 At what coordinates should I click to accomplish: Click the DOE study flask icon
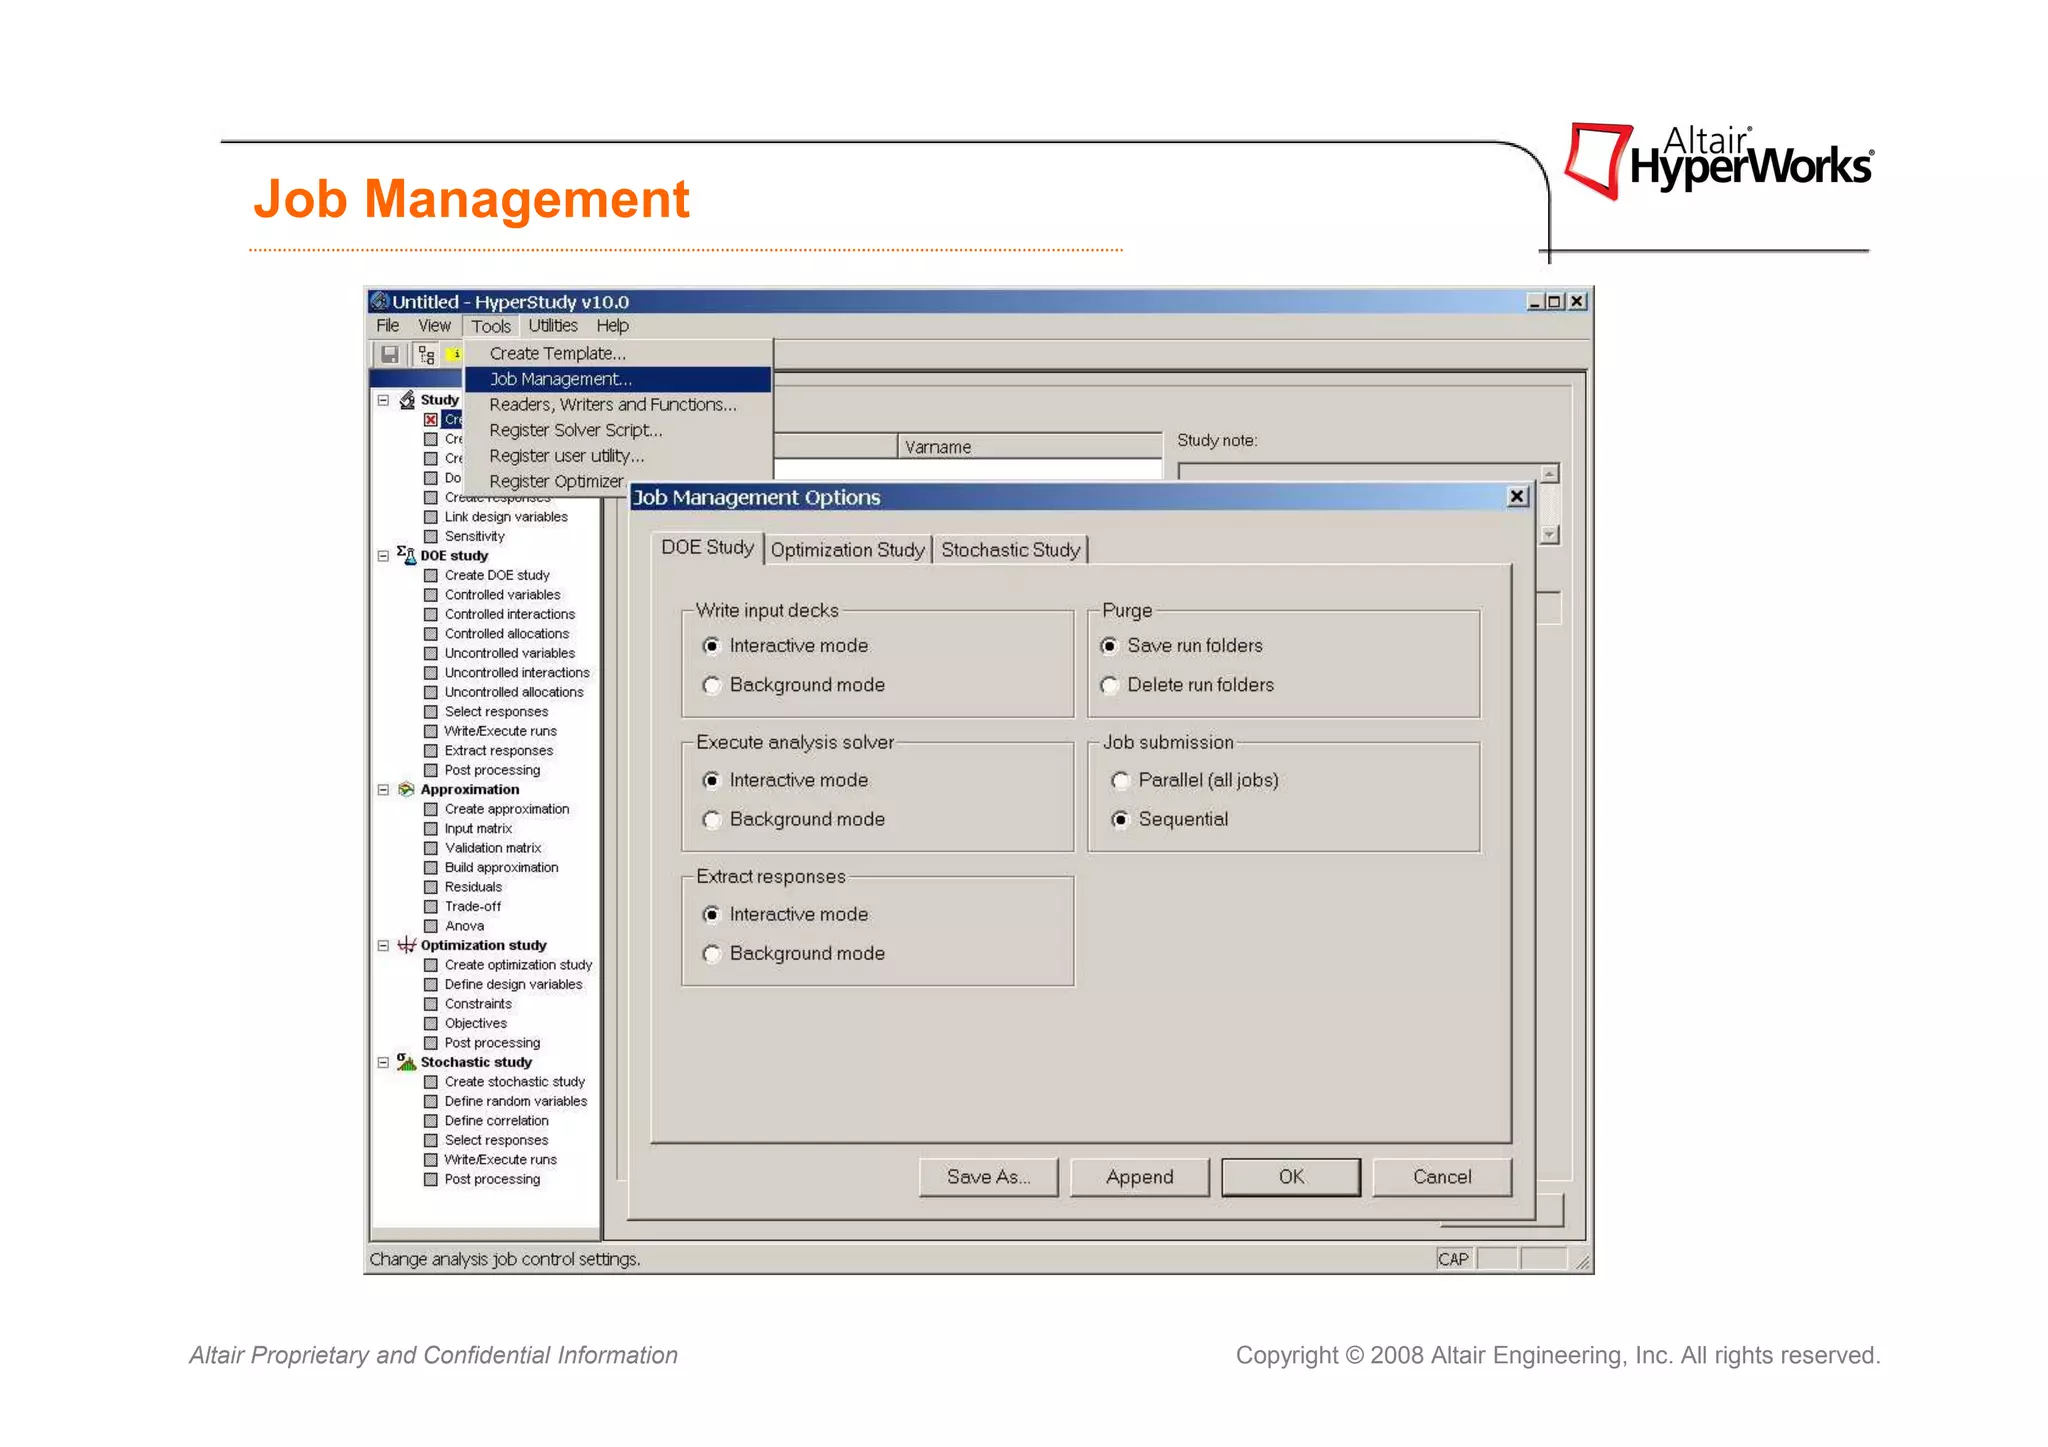(x=407, y=555)
